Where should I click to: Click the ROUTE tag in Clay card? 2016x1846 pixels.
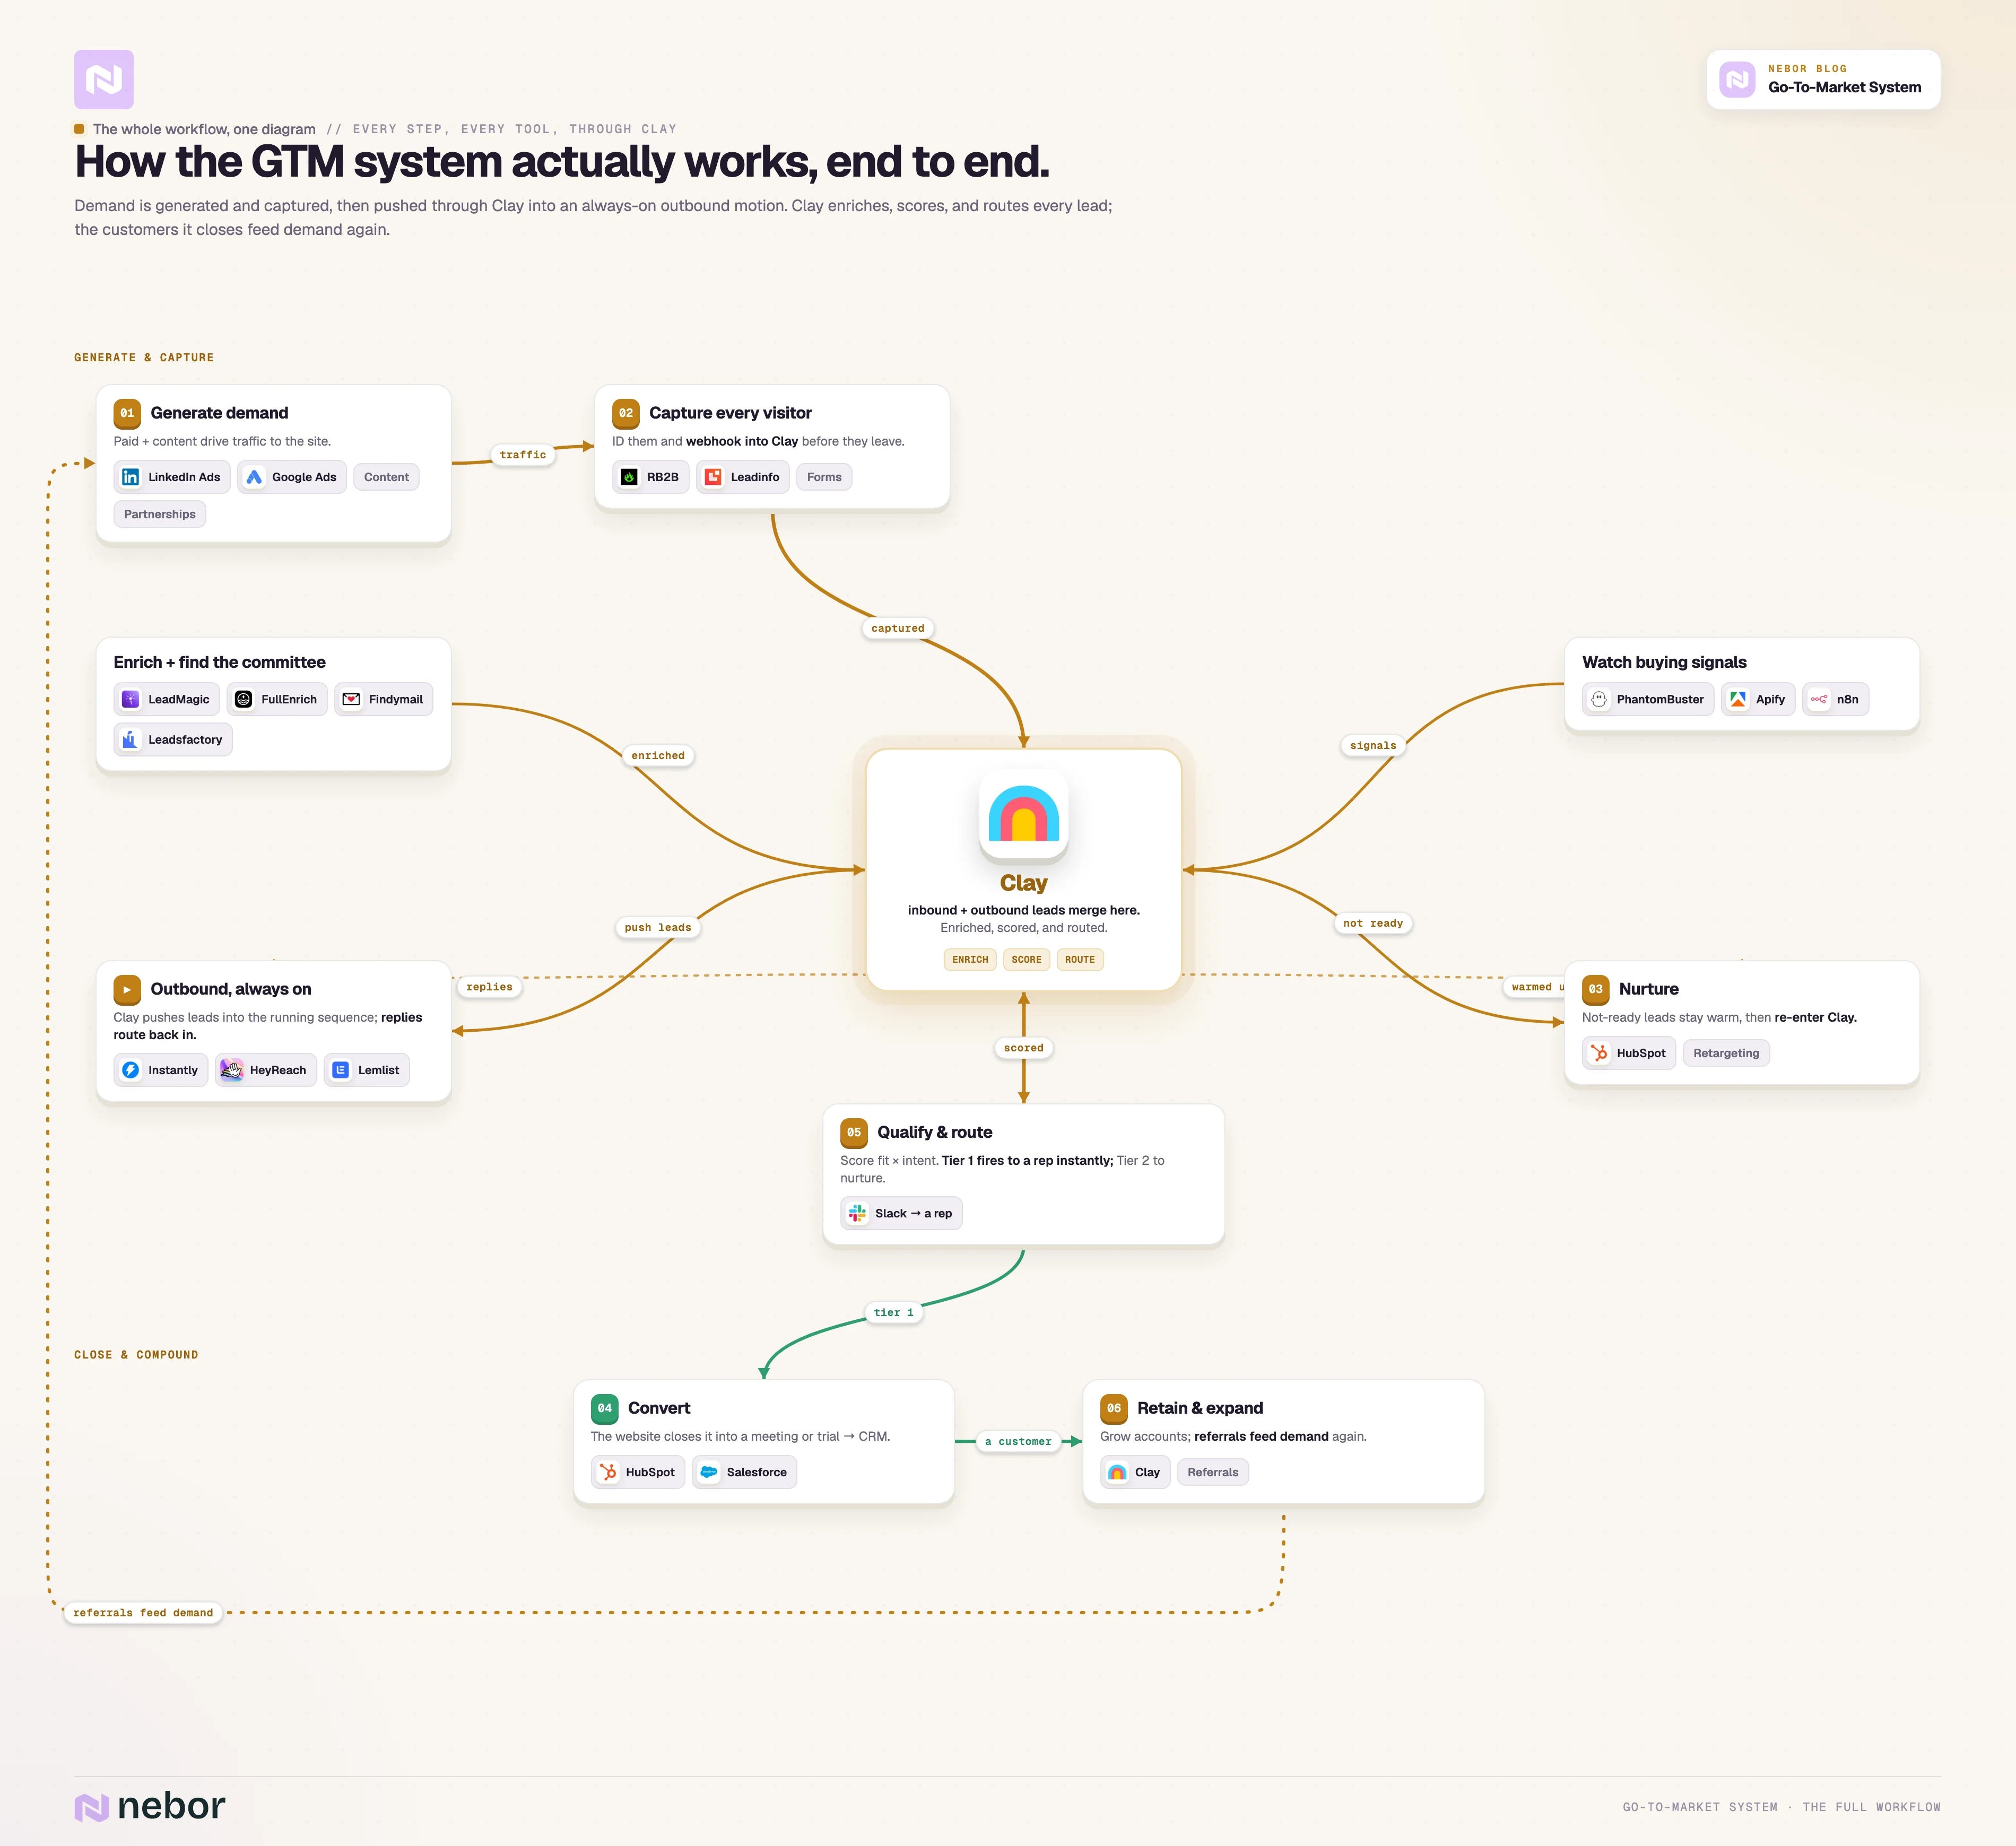[1080, 959]
